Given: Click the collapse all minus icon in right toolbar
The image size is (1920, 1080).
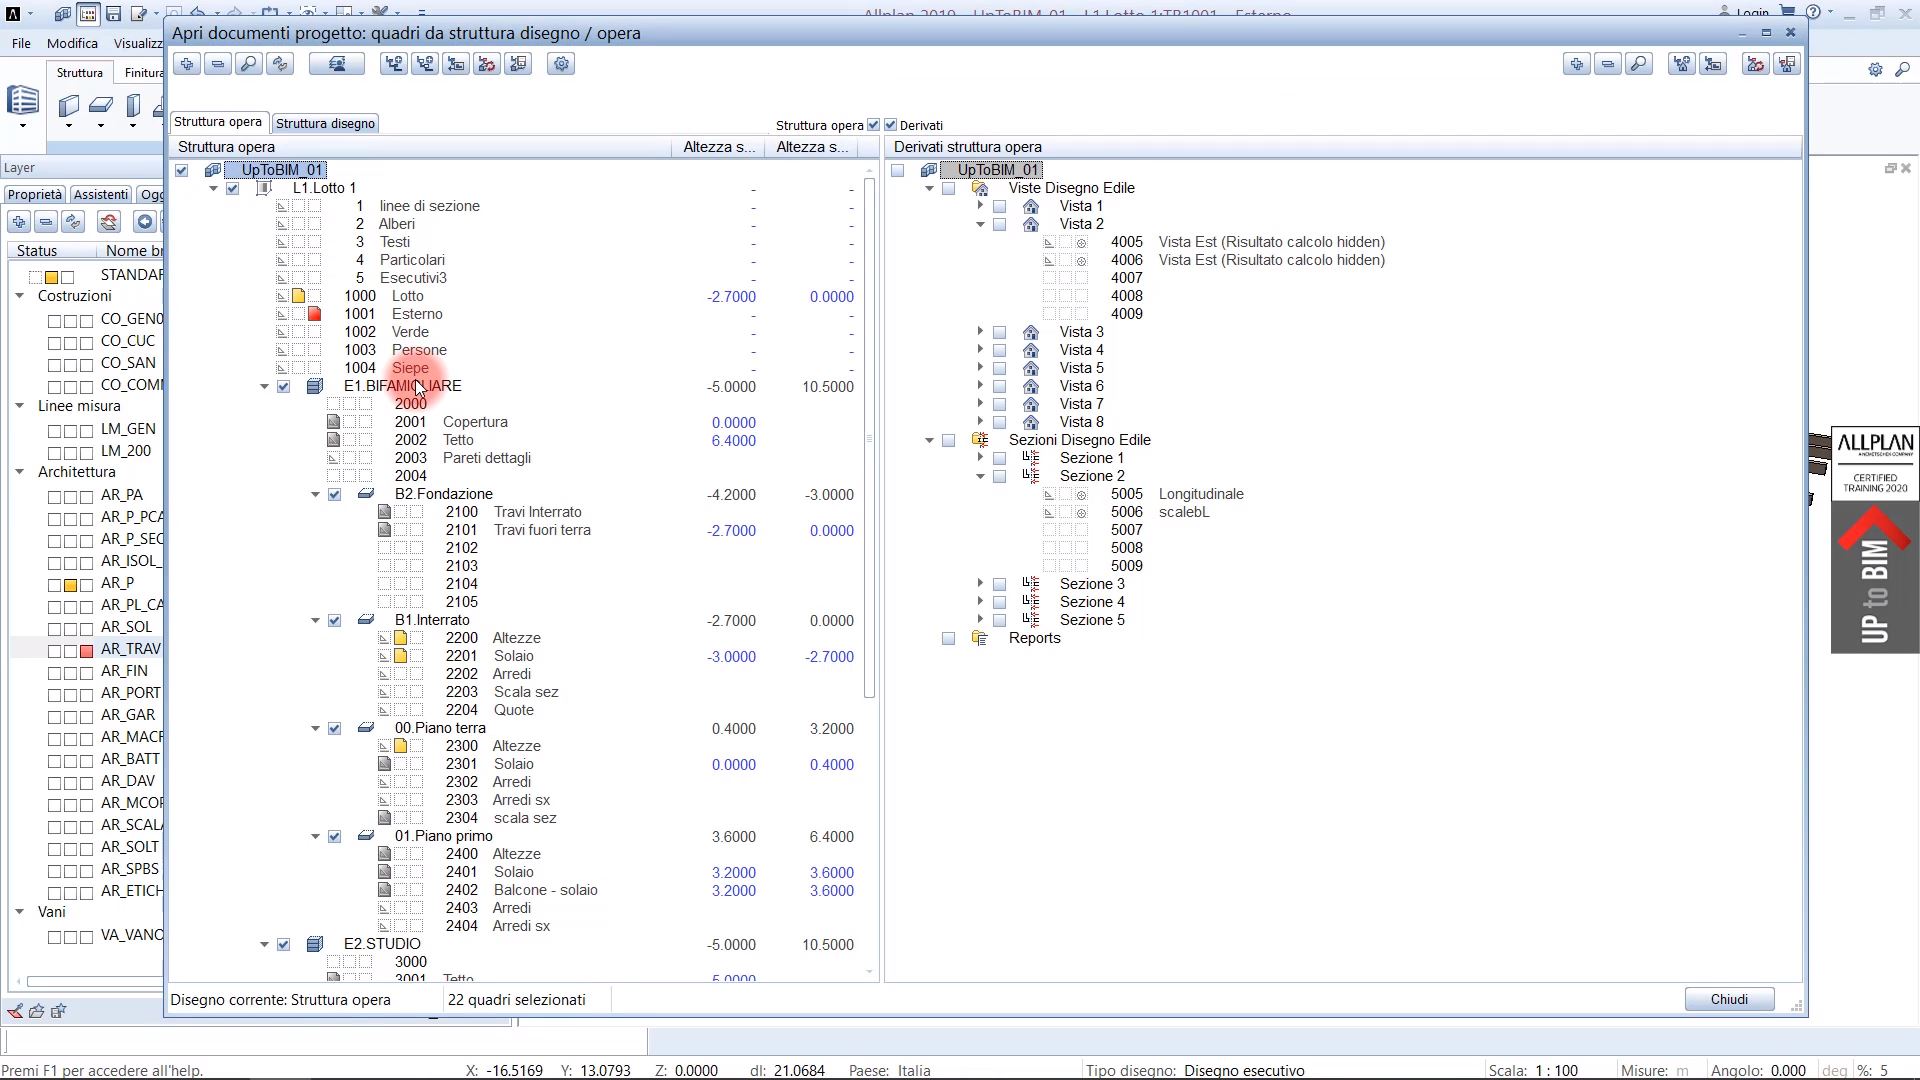Looking at the screenshot, I should click(x=1608, y=64).
